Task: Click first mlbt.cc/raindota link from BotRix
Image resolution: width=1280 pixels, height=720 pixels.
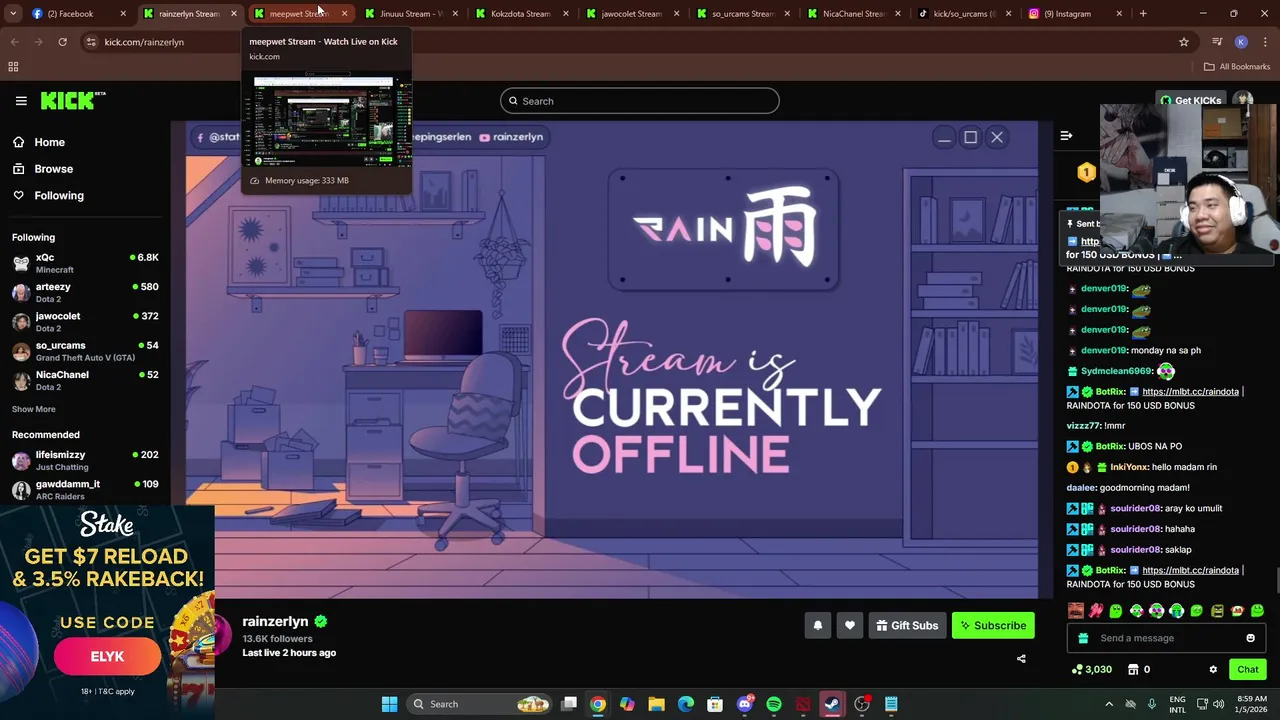Action: point(1190,392)
